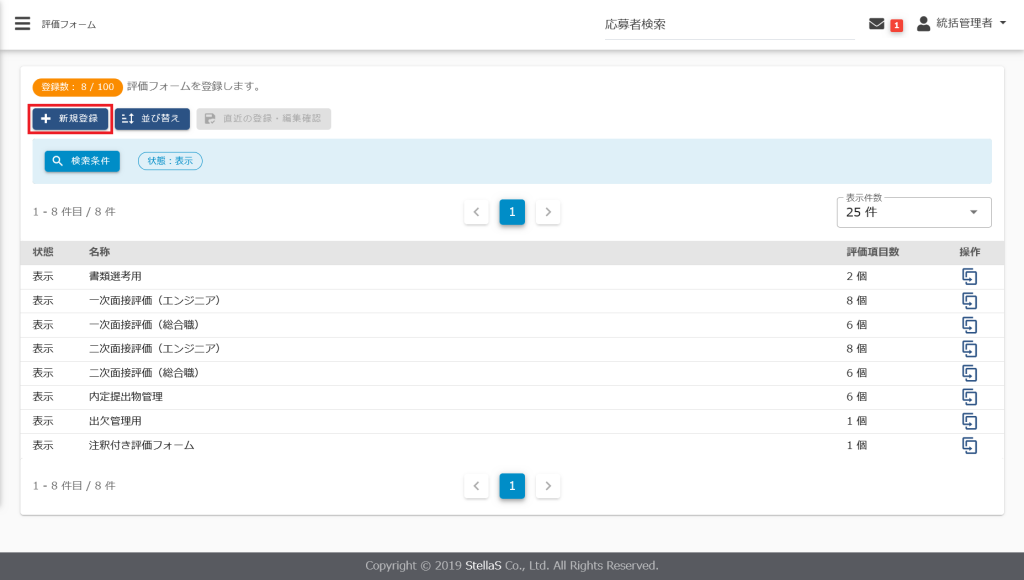Go to previous page in bottom pagination
This screenshot has height=580, width=1024.
click(x=476, y=486)
